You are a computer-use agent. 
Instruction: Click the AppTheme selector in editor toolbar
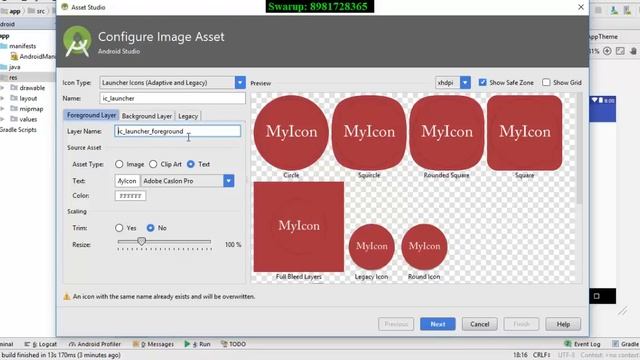tap(603, 37)
